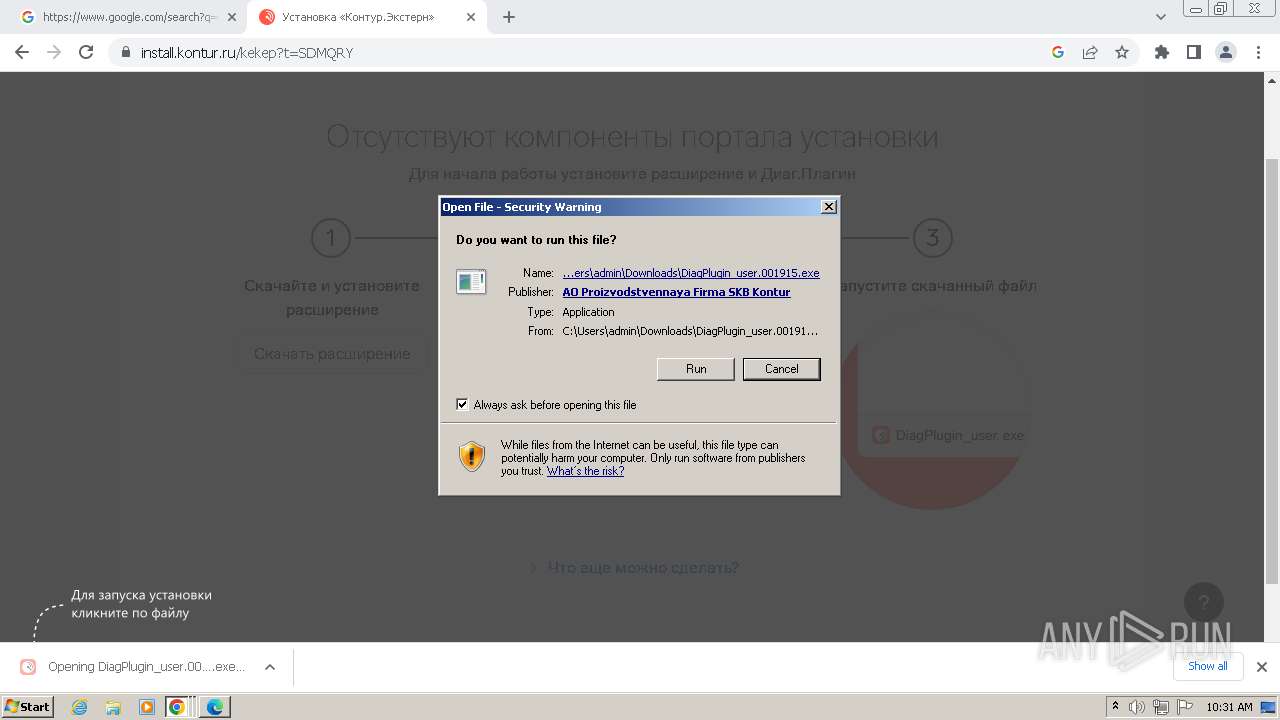
Task: Show hidden tray icons arrow
Action: click(x=1115, y=707)
